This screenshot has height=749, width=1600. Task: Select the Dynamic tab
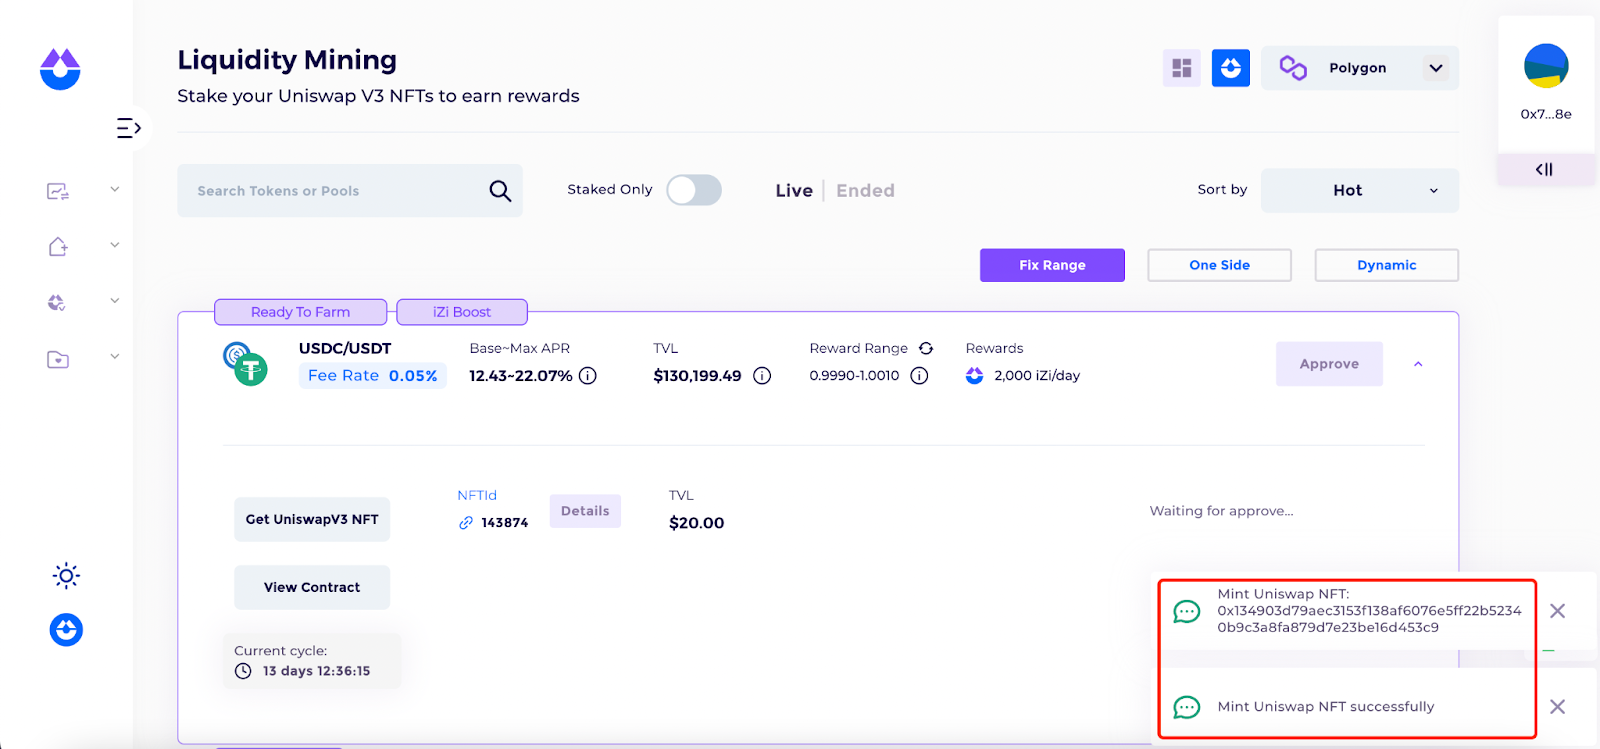pos(1386,265)
